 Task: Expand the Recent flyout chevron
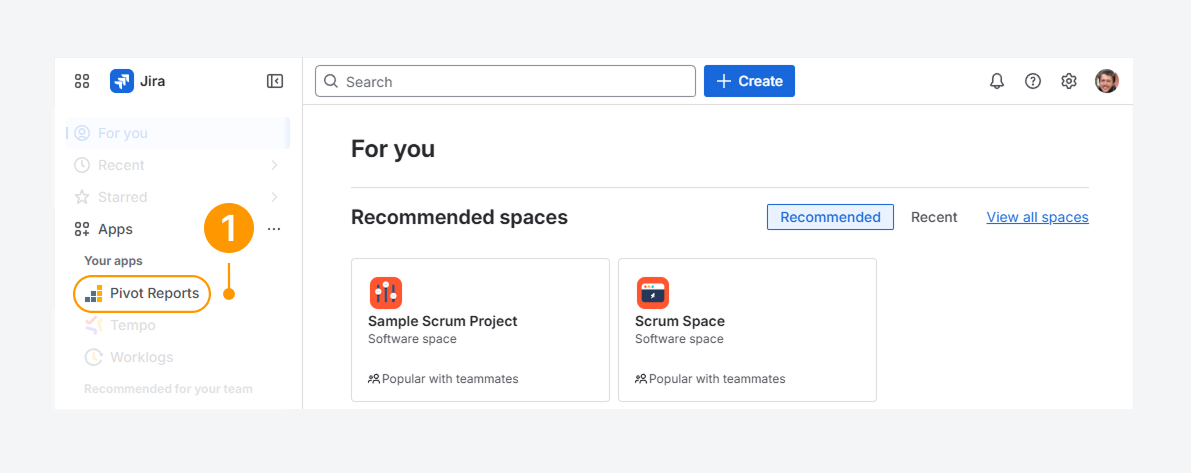pyautogui.click(x=274, y=165)
